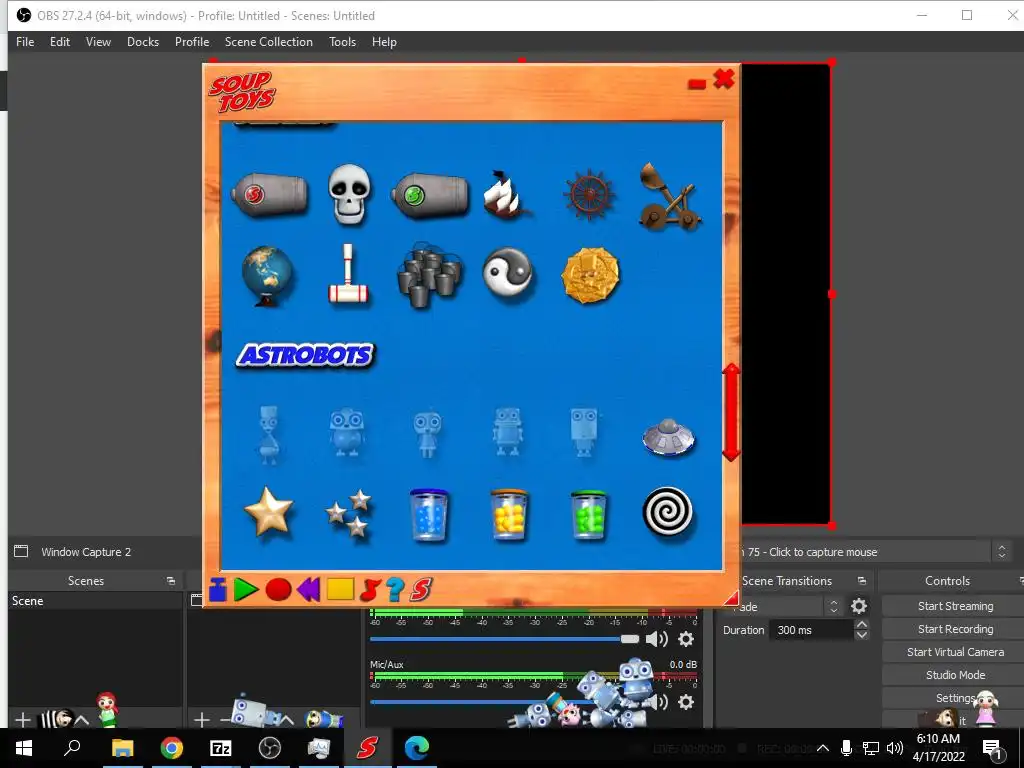Pick the red-button cannon toy
1024x768 pixels.
pos(269,195)
